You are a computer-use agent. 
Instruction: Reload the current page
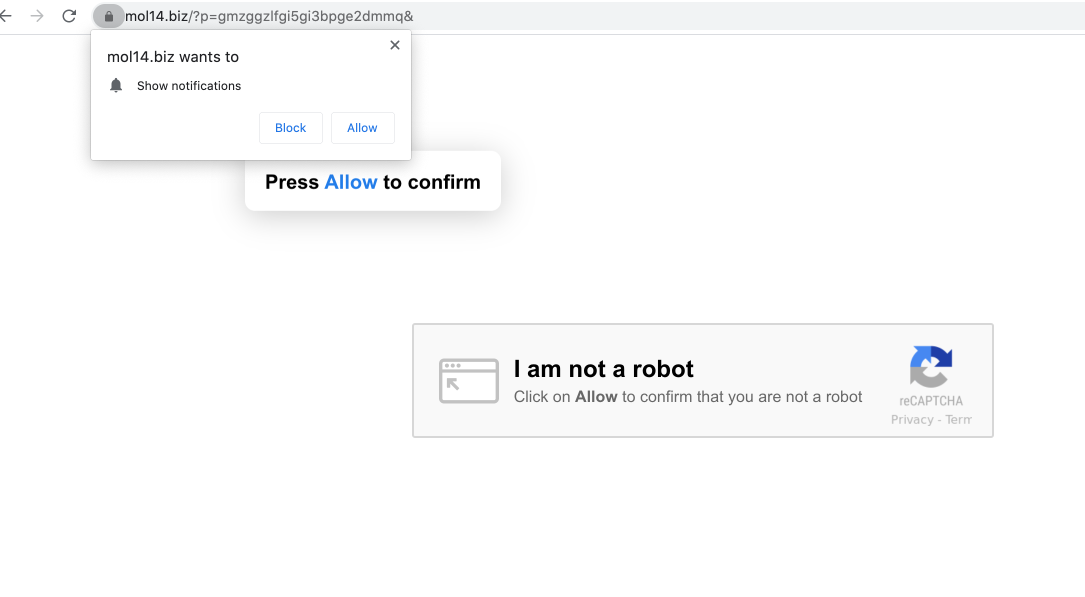pos(69,16)
